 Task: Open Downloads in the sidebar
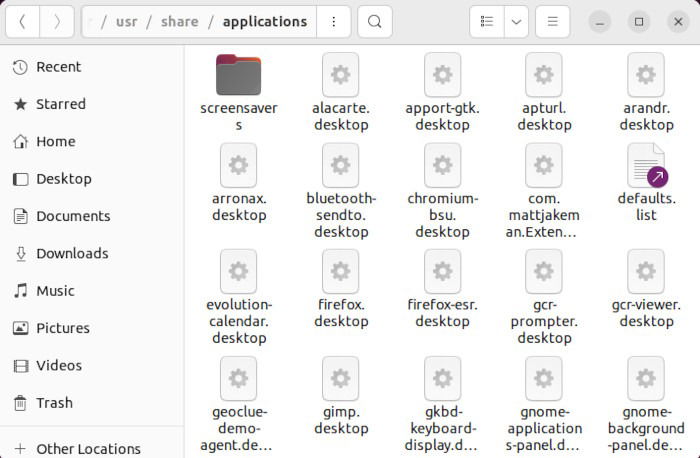pos(92,254)
